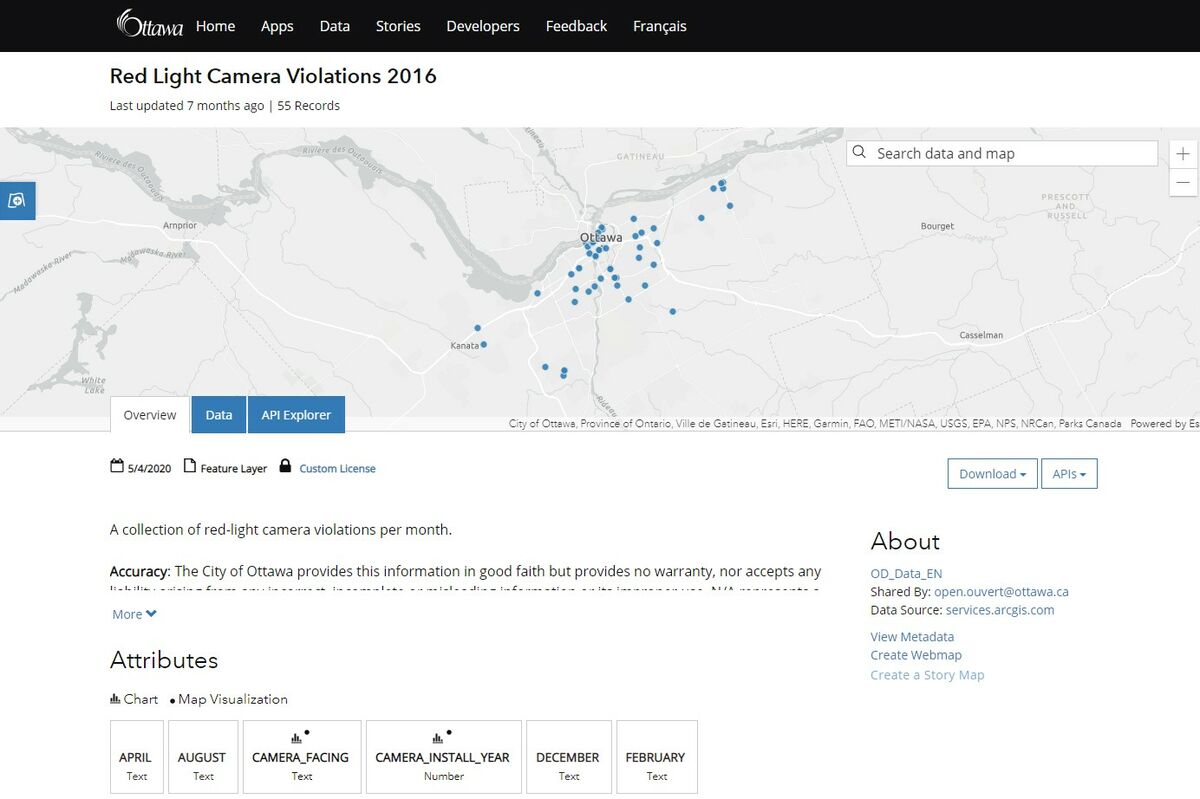Select Français in the top menu
Screen dimensions: 1200x799
659,26
